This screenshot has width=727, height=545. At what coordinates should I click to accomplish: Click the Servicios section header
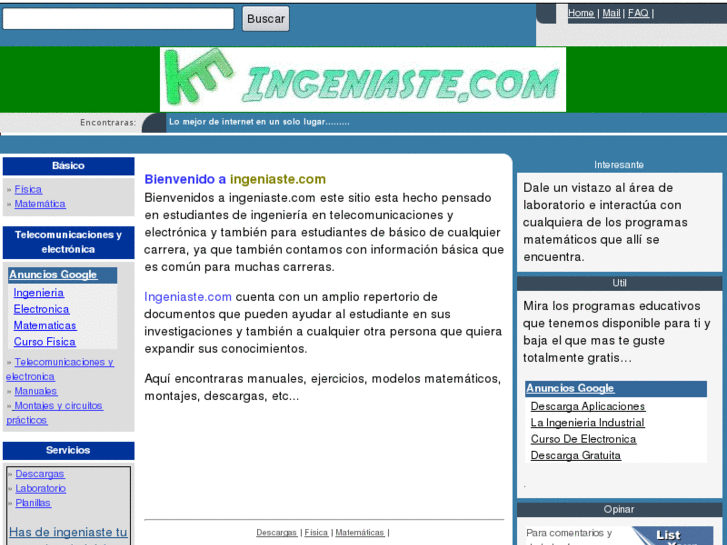point(69,450)
